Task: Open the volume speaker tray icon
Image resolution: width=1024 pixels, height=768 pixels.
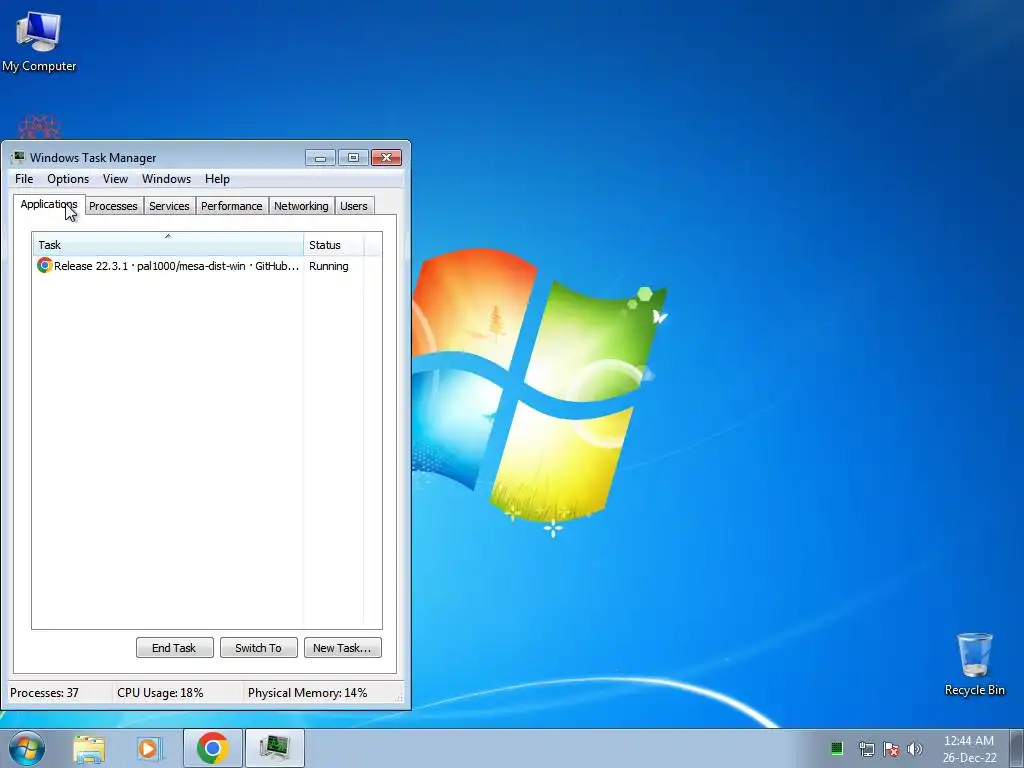Action: (x=915, y=749)
